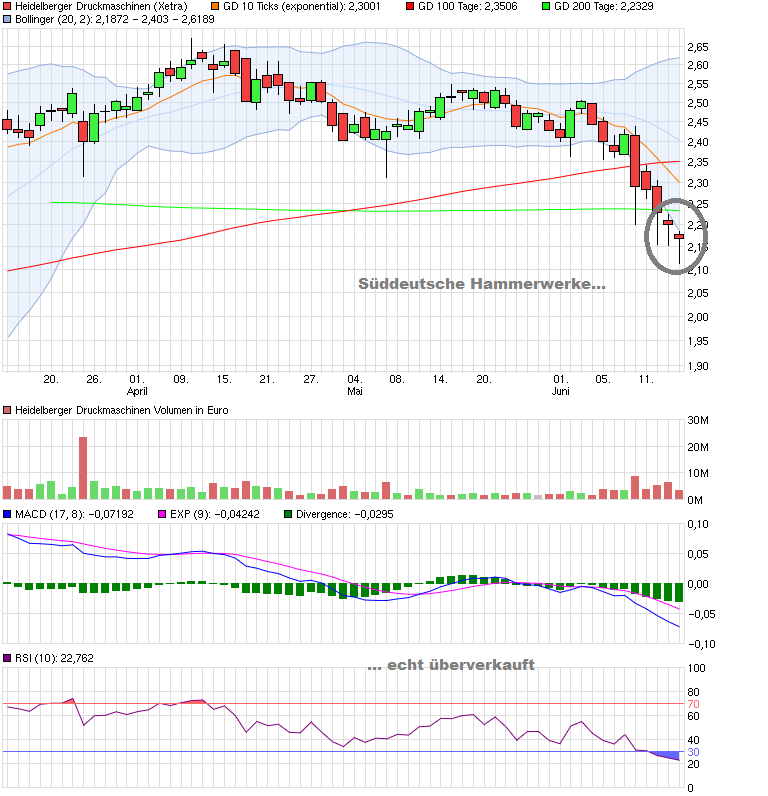The width and height of the screenshot is (768, 796).
Task: Click the '20.' date label before April
Action: point(51,379)
